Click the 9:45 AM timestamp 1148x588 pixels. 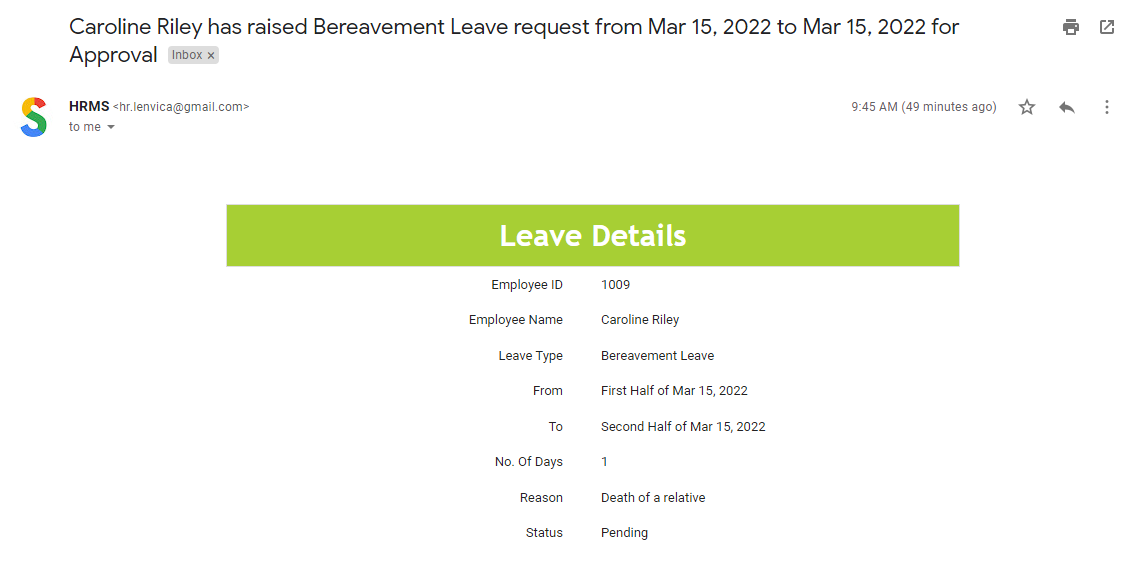click(x=923, y=107)
